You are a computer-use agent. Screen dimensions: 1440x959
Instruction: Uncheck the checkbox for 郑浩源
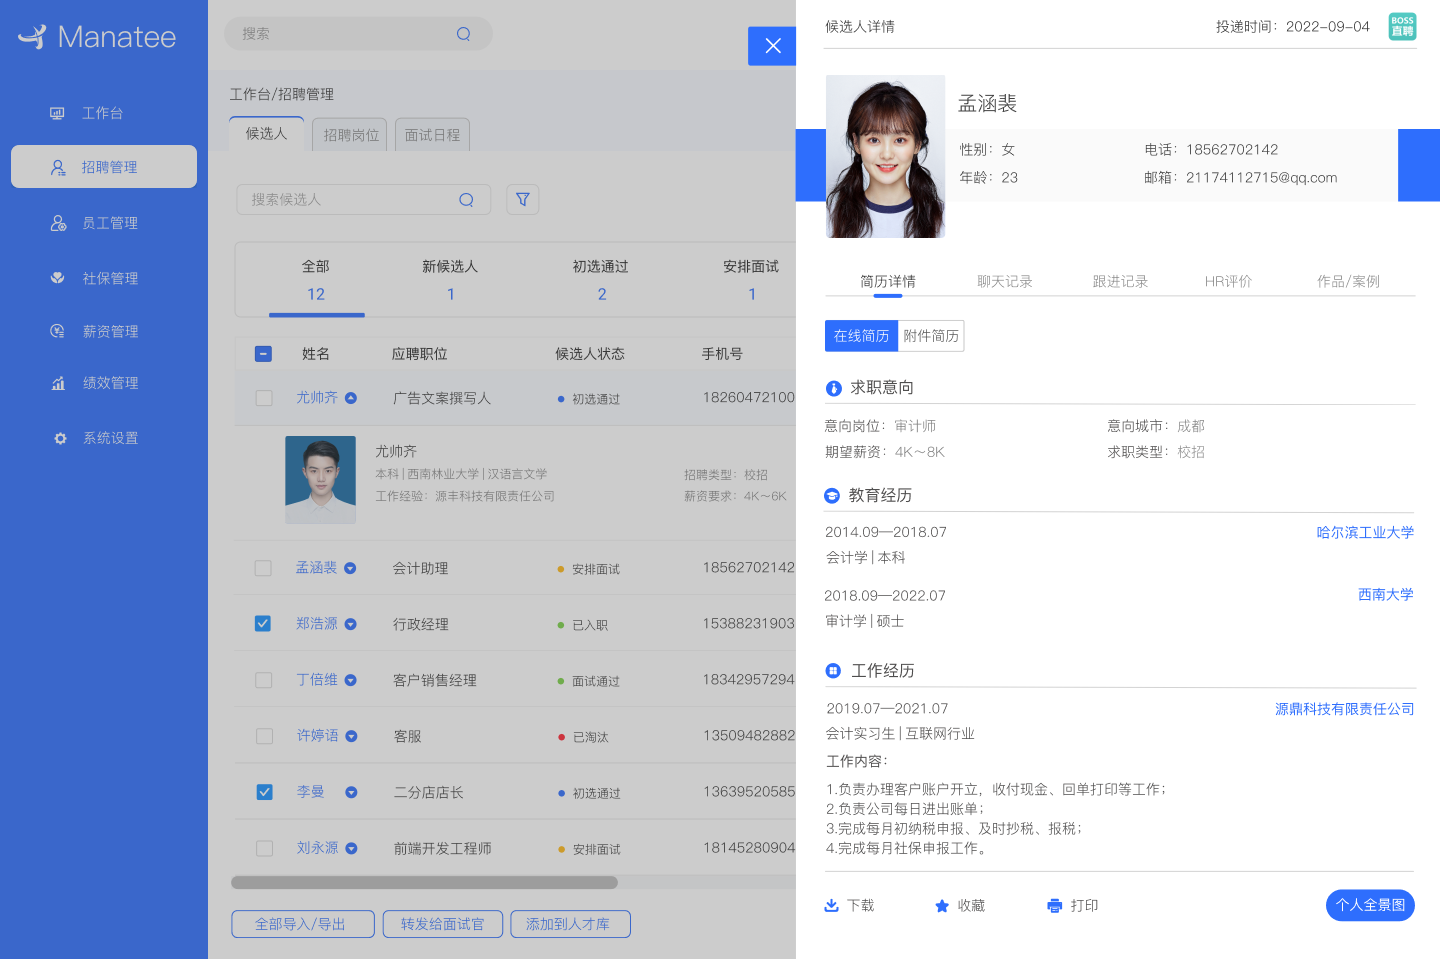[x=263, y=623]
